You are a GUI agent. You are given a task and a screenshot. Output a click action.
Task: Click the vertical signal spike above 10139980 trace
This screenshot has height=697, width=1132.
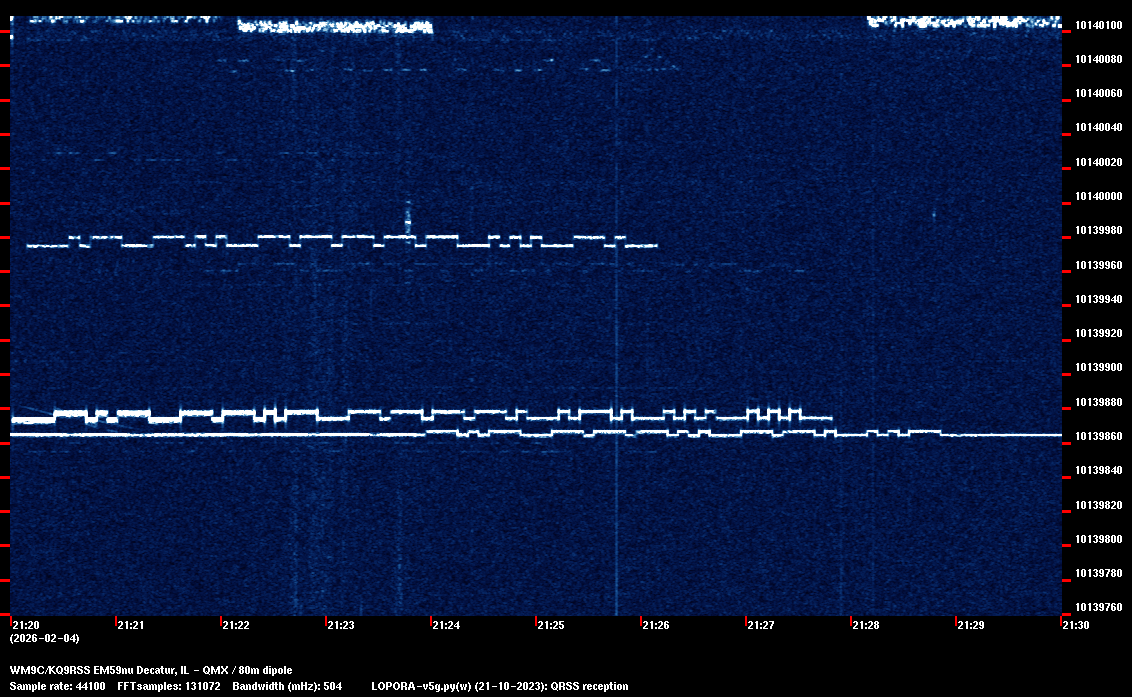pyautogui.click(x=407, y=215)
